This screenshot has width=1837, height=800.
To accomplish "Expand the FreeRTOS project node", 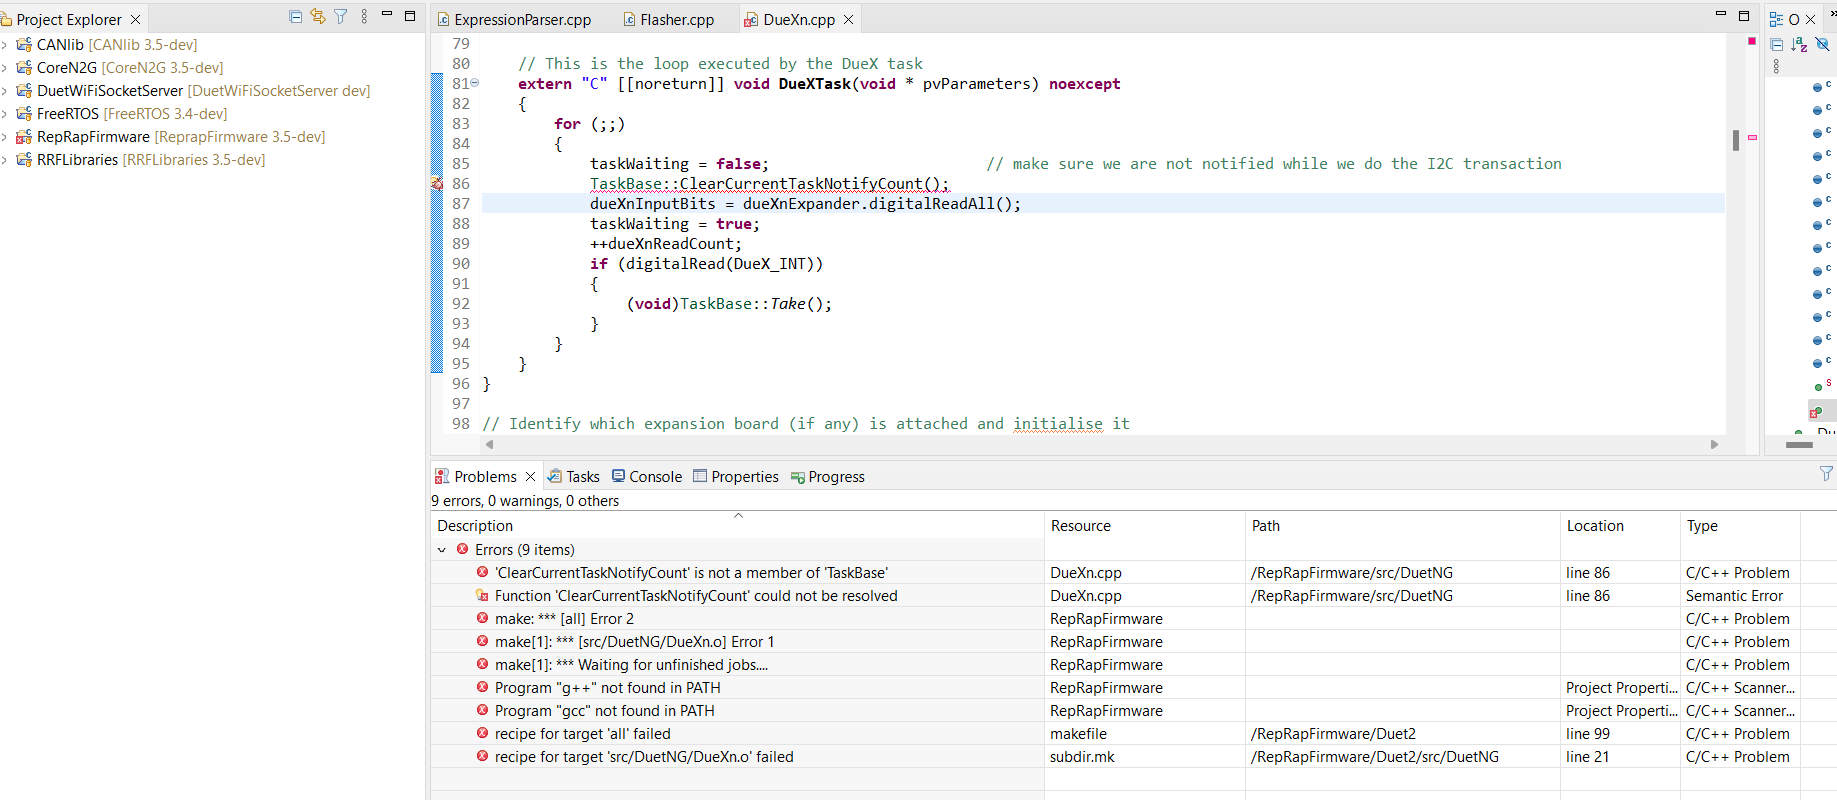I will pyautogui.click(x=5, y=114).
